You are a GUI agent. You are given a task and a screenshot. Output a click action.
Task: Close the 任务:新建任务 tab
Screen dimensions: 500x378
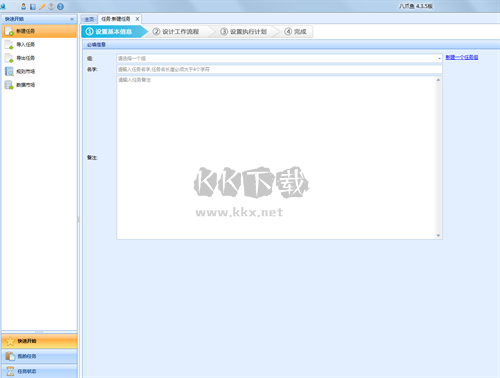[x=137, y=19]
